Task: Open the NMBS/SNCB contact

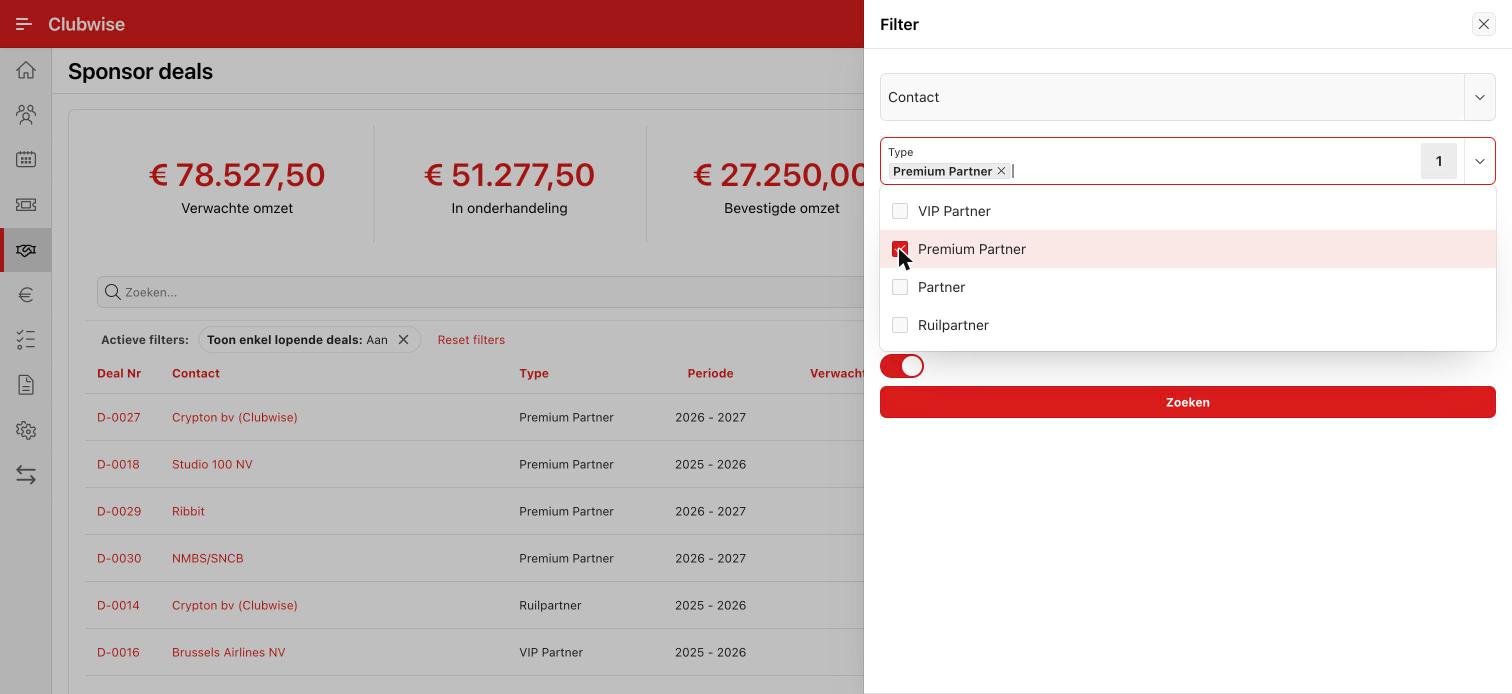Action: (x=208, y=558)
